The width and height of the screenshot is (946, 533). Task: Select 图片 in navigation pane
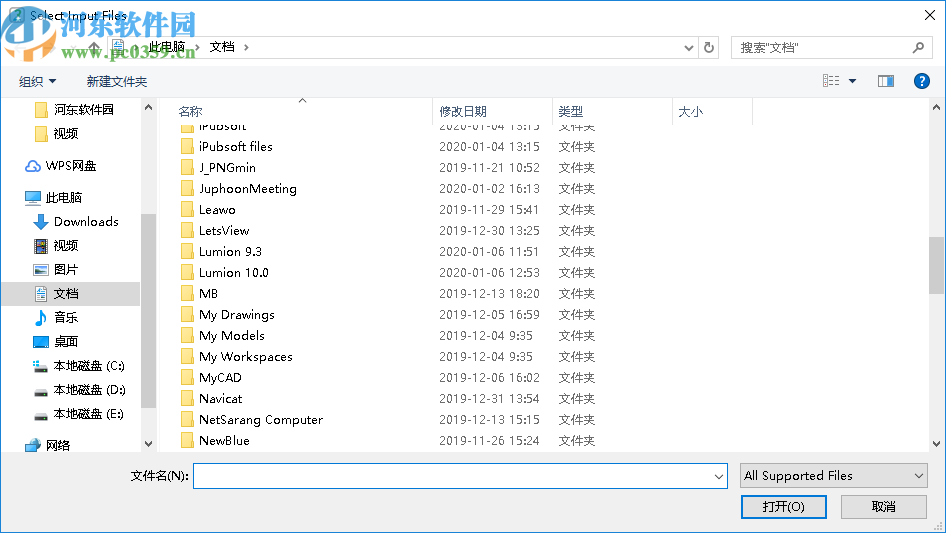tap(56, 269)
